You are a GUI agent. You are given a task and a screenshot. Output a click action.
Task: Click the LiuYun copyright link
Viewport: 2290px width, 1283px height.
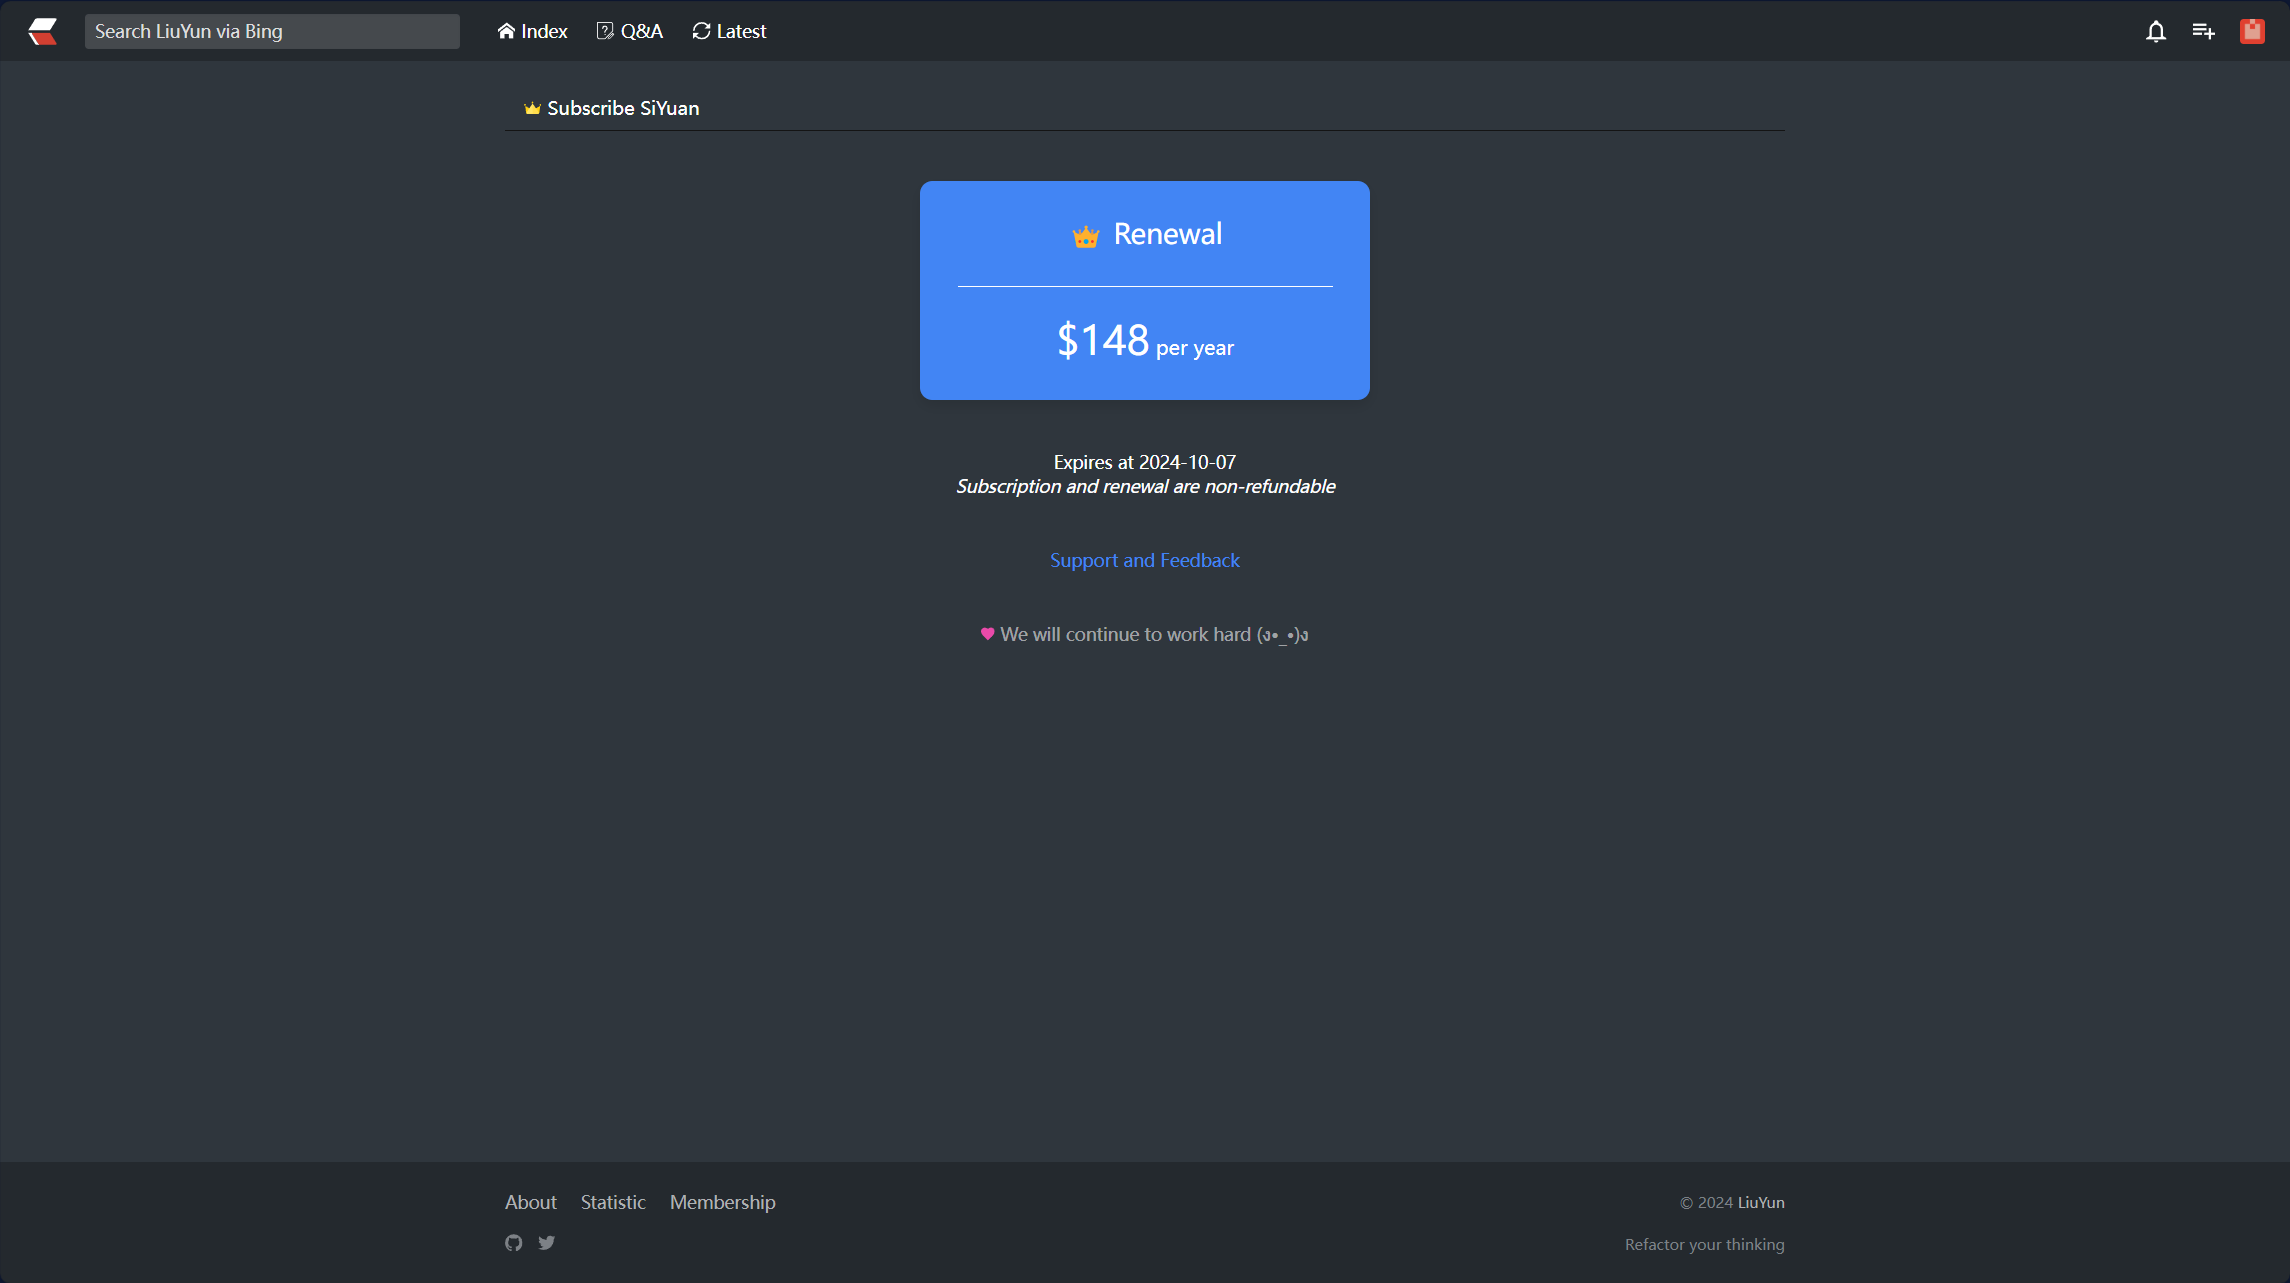[x=1760, y=1202]
